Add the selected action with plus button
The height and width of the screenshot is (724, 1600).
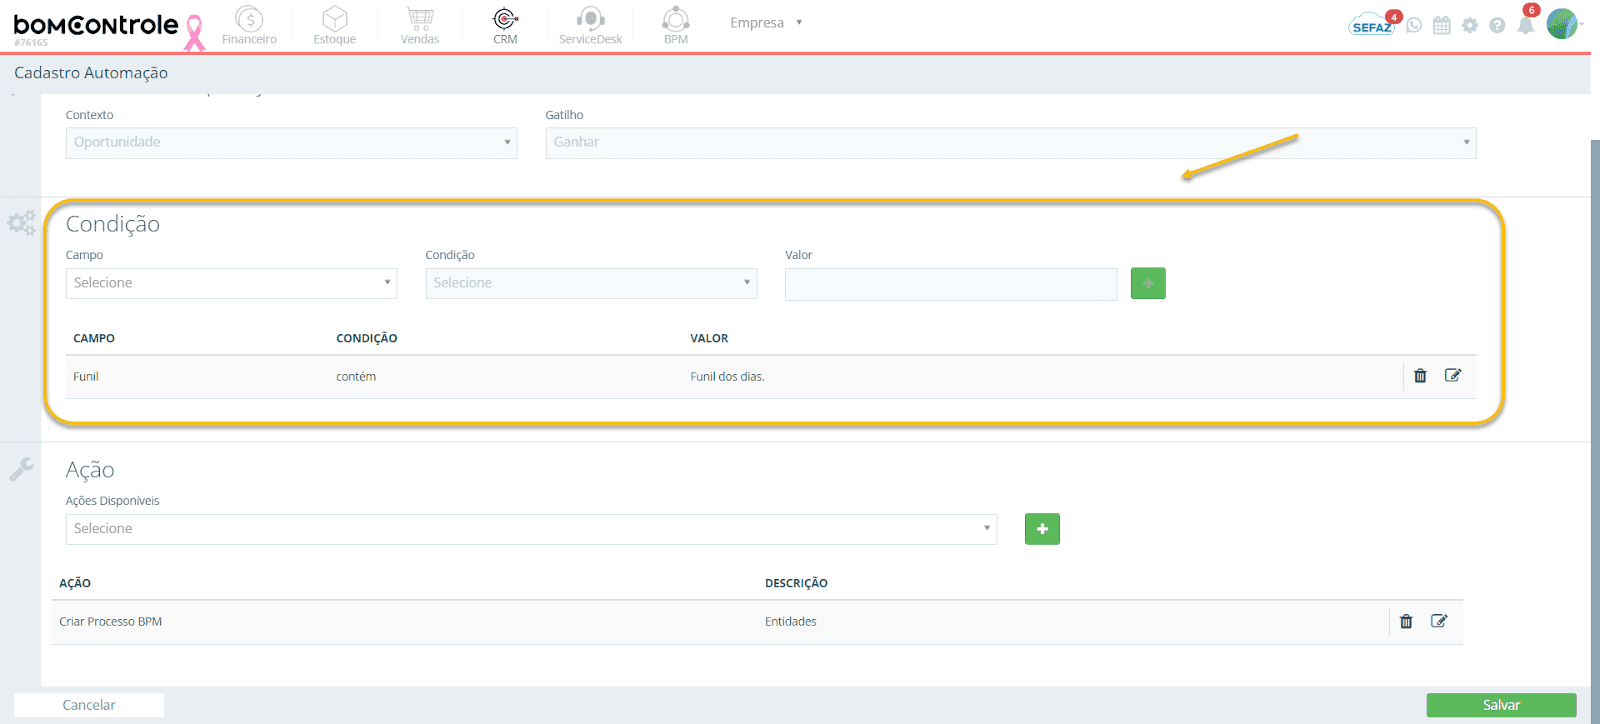click(1042, 529)
